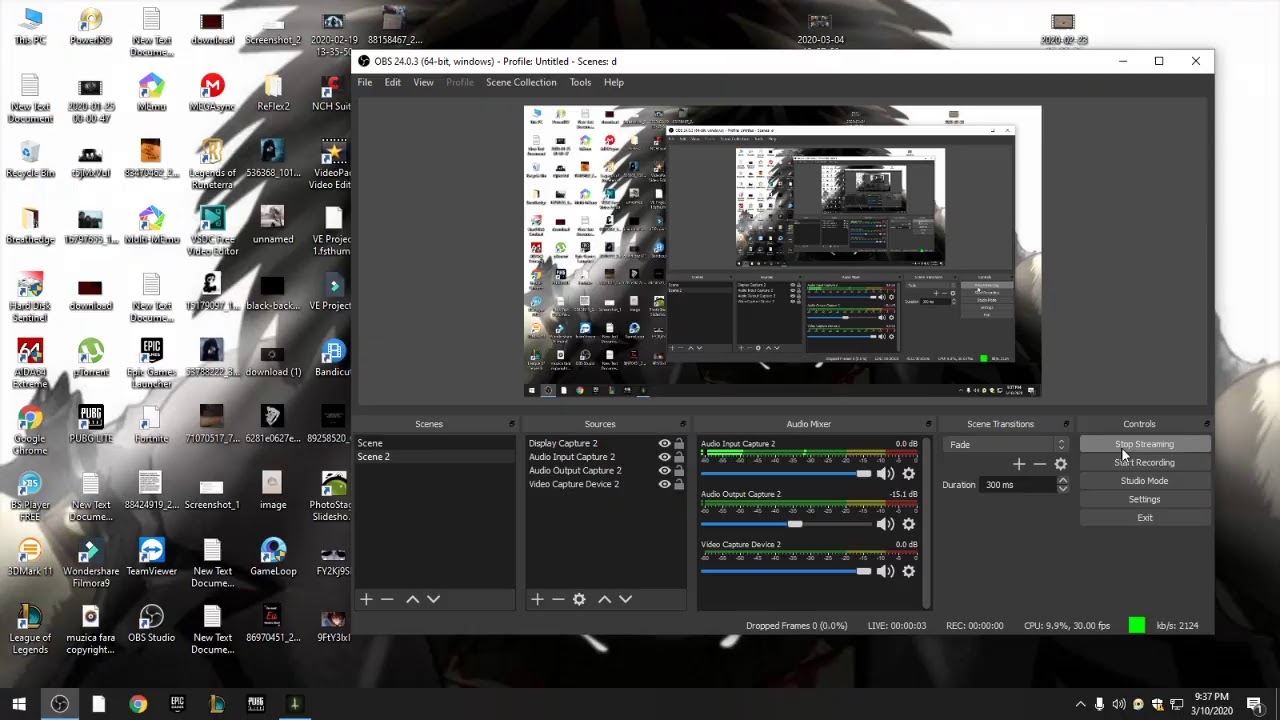The height and width of the screenshot is (720, 1280).
Task: Add scene transition with plus icon
Action: (1018, 464)
